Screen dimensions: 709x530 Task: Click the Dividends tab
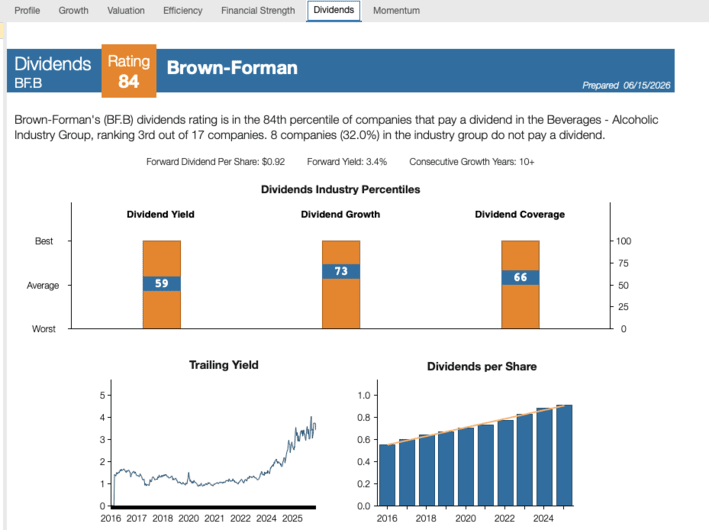334,10
